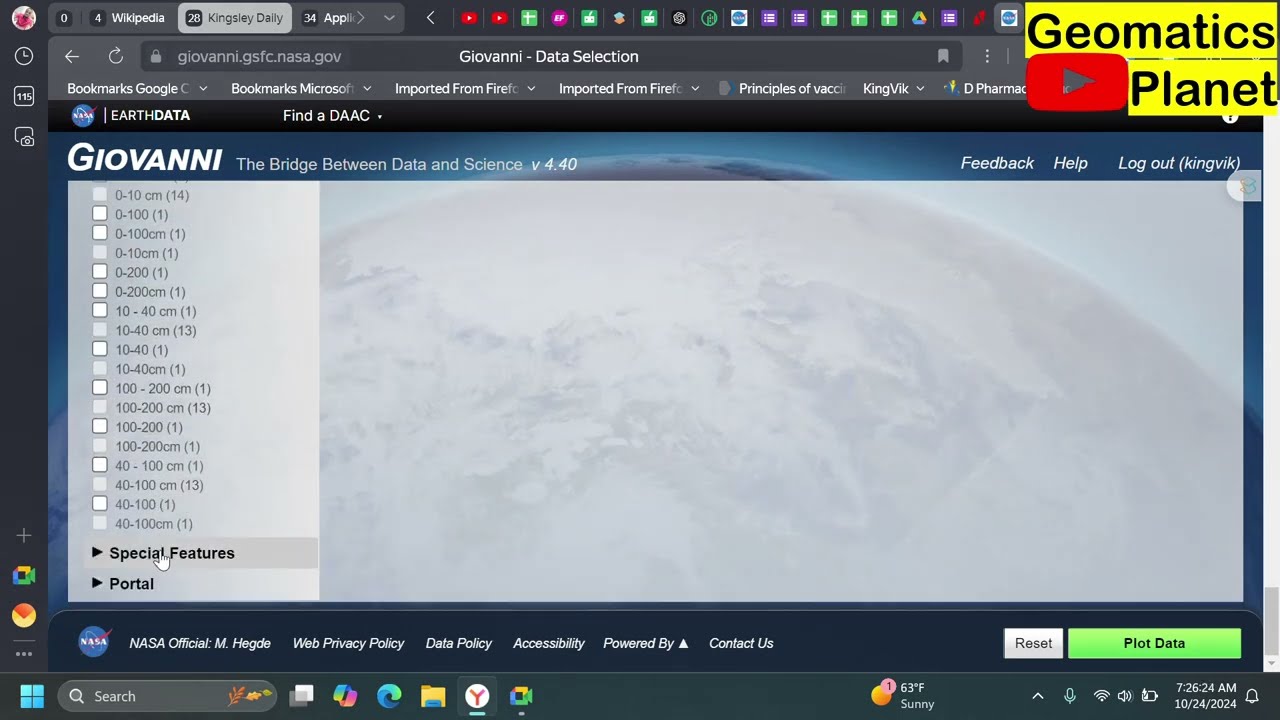Viewport: 1280px width, 720px height.
Task: Open Principles of vaccine bookmark
Action: 783,88
